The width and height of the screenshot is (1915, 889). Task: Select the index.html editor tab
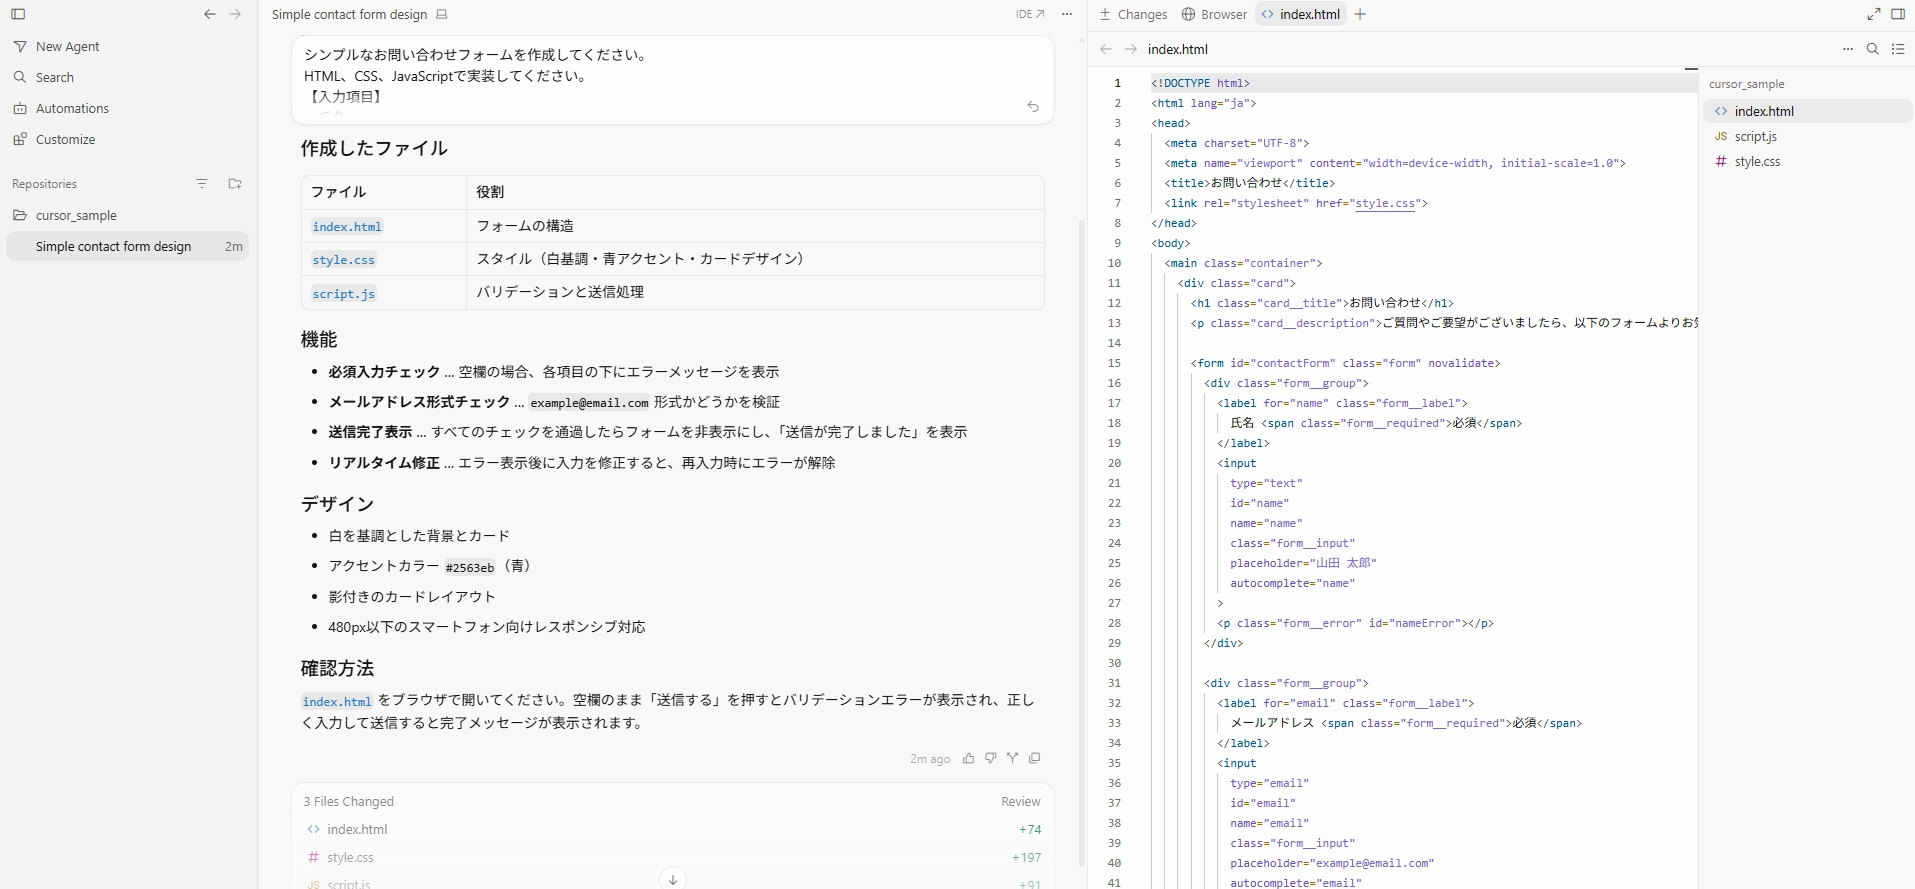1300,14
